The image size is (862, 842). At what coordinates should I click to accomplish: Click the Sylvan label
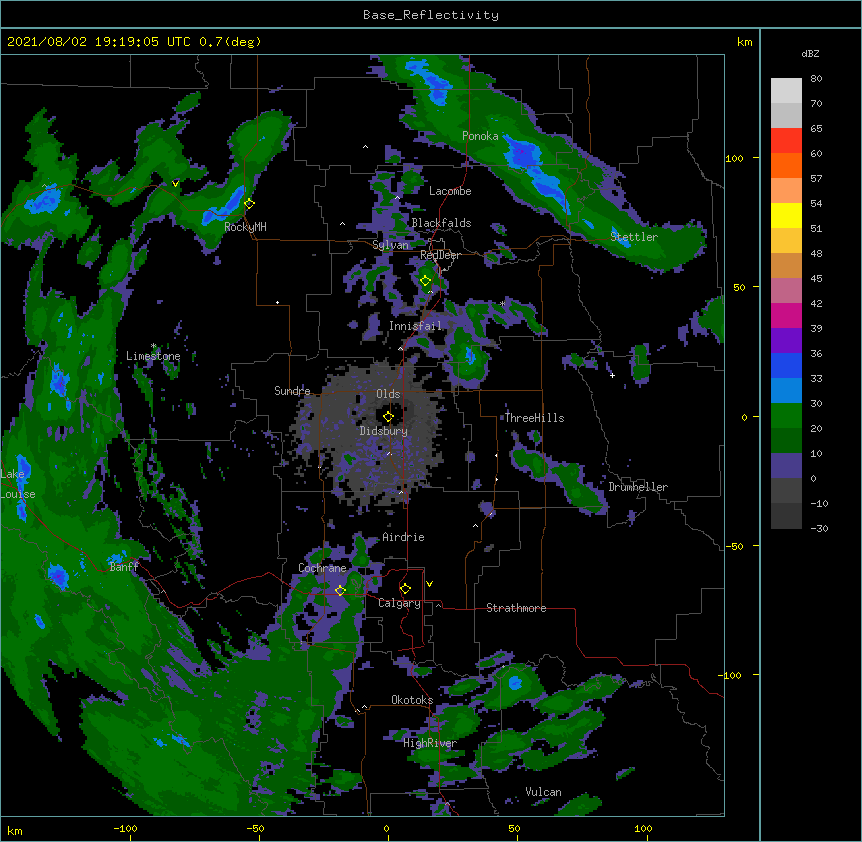point(390,245)
